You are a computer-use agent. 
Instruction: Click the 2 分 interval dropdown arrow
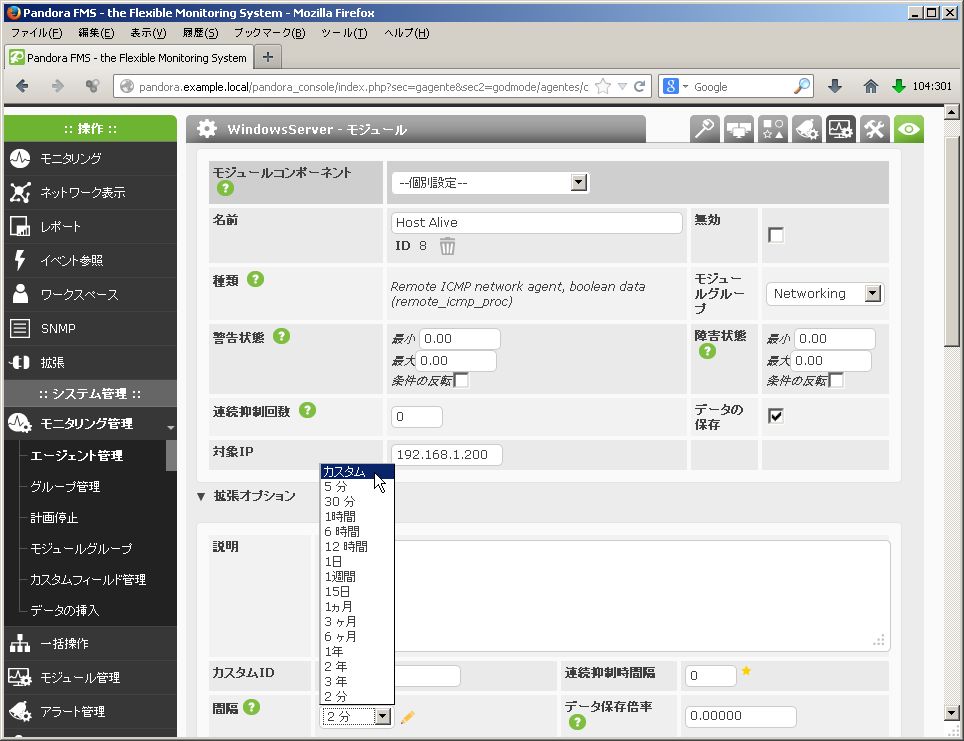pyautogui.click(x=382, y=716)
